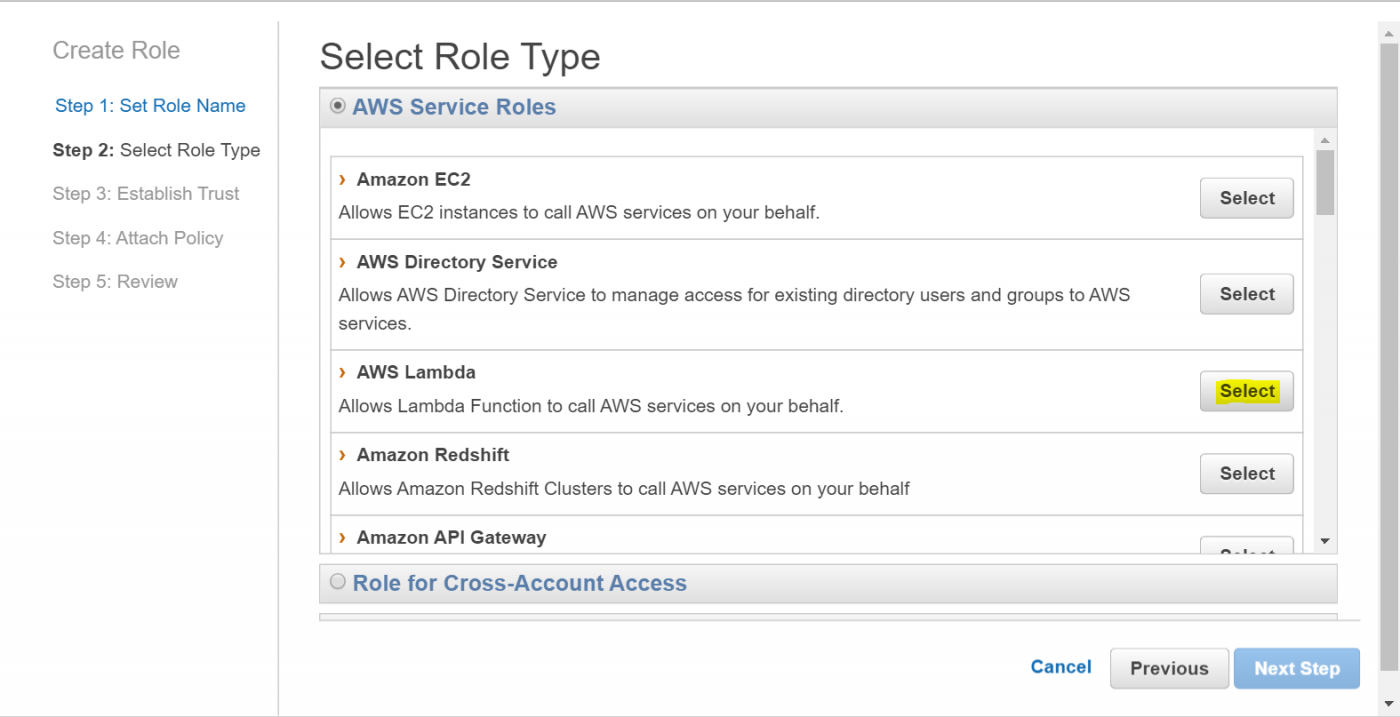Expand the AWS Directory Service chevron
Viewport: 1400px width, 717px height.
coord(343,262)
